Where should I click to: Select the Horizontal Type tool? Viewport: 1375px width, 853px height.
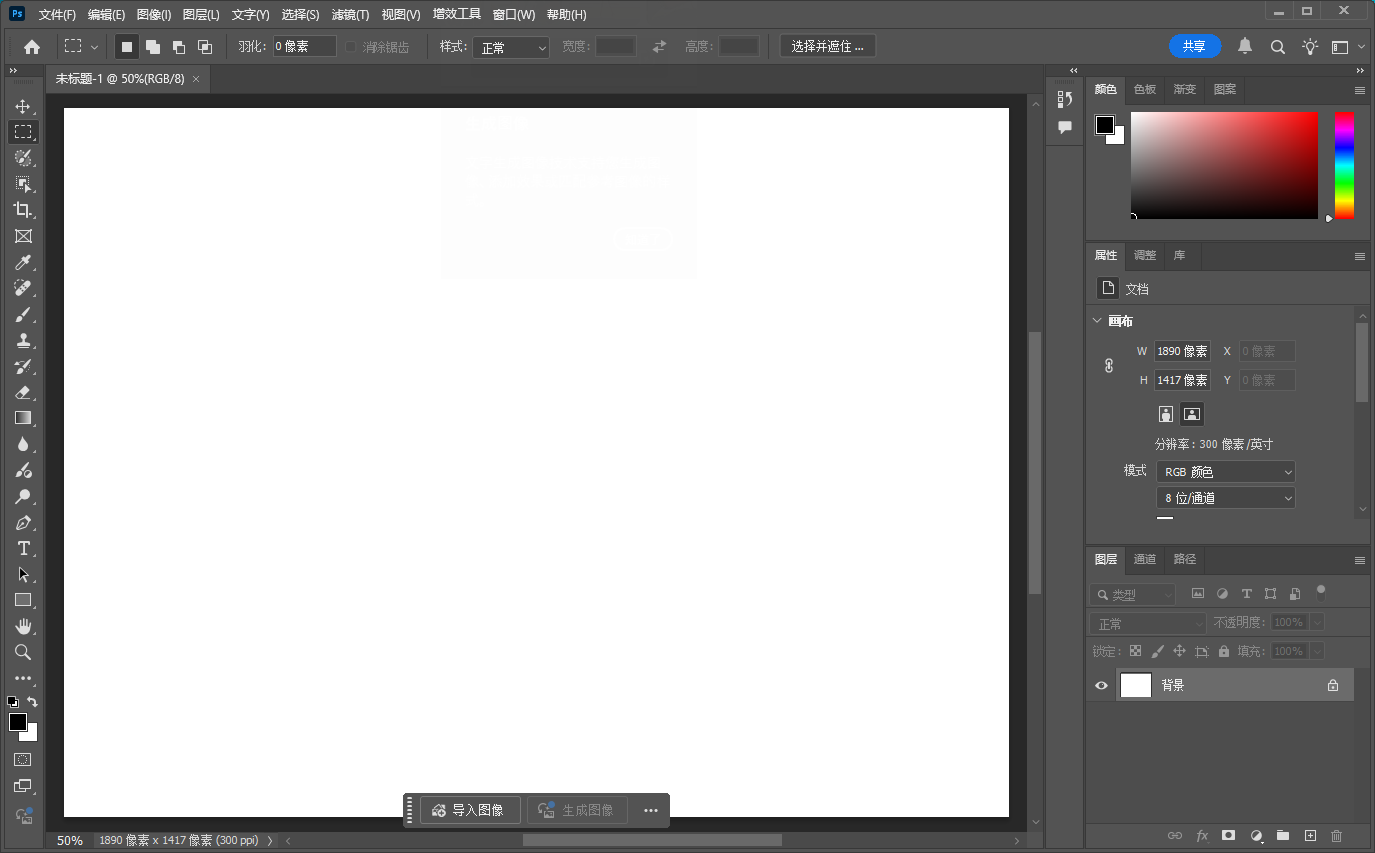click(23, 548)
